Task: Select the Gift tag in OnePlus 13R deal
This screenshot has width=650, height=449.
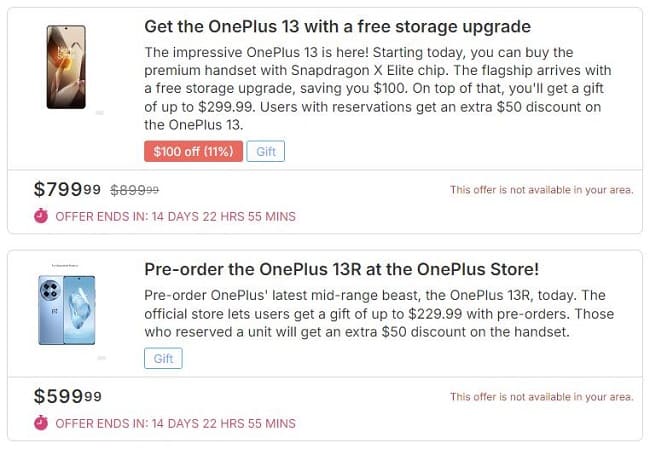Action: (163, 358)
